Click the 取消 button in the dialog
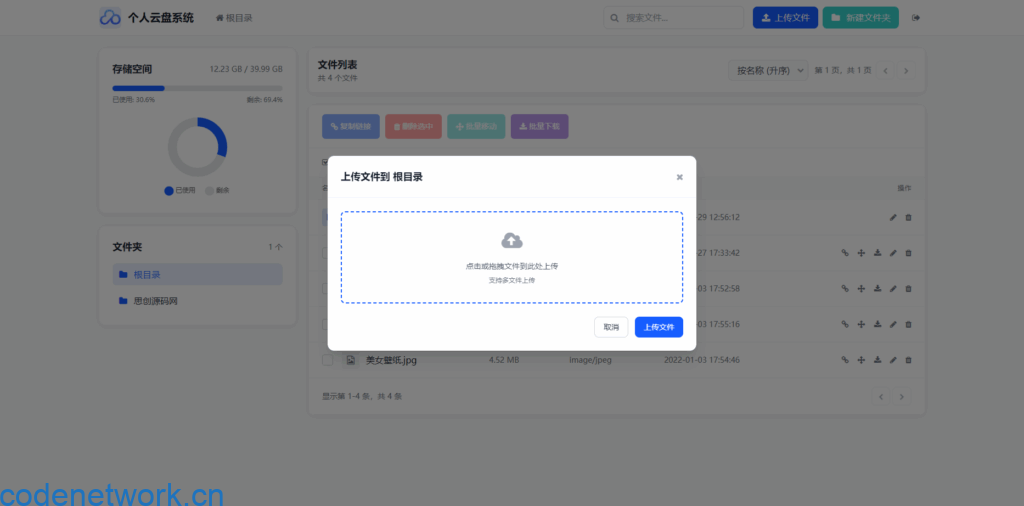Viewport: 1024px width, 506px height. click(x=611, y=327)
